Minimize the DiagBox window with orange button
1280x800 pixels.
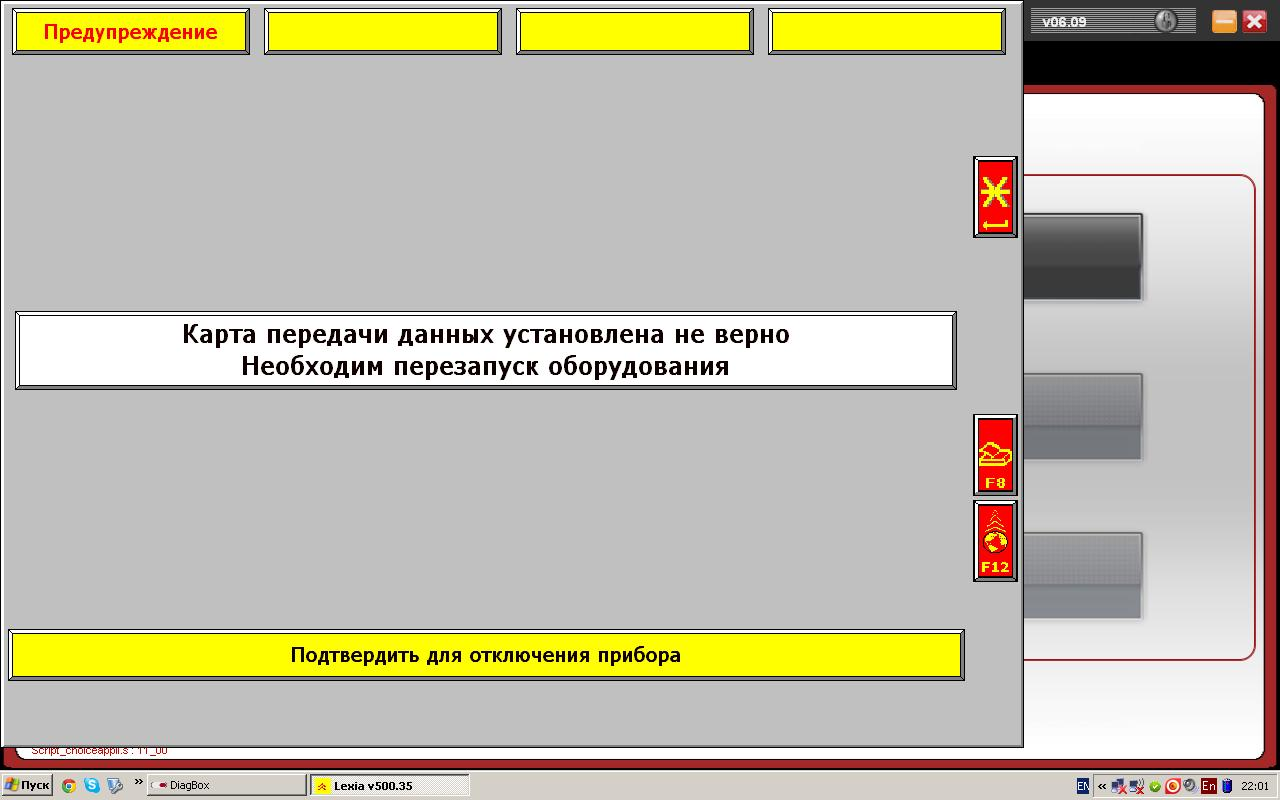[x=1224, y=21]
